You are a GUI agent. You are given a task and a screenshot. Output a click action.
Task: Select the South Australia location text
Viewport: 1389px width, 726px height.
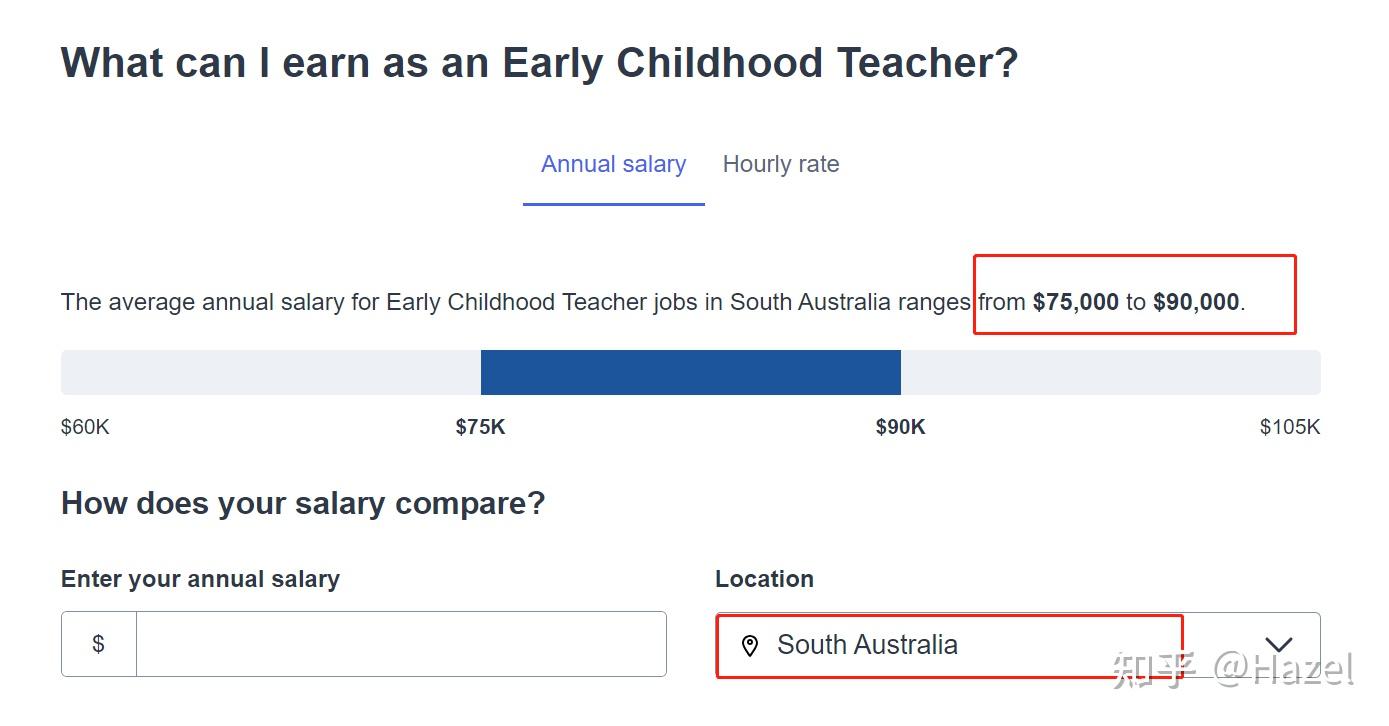[867, 645]
